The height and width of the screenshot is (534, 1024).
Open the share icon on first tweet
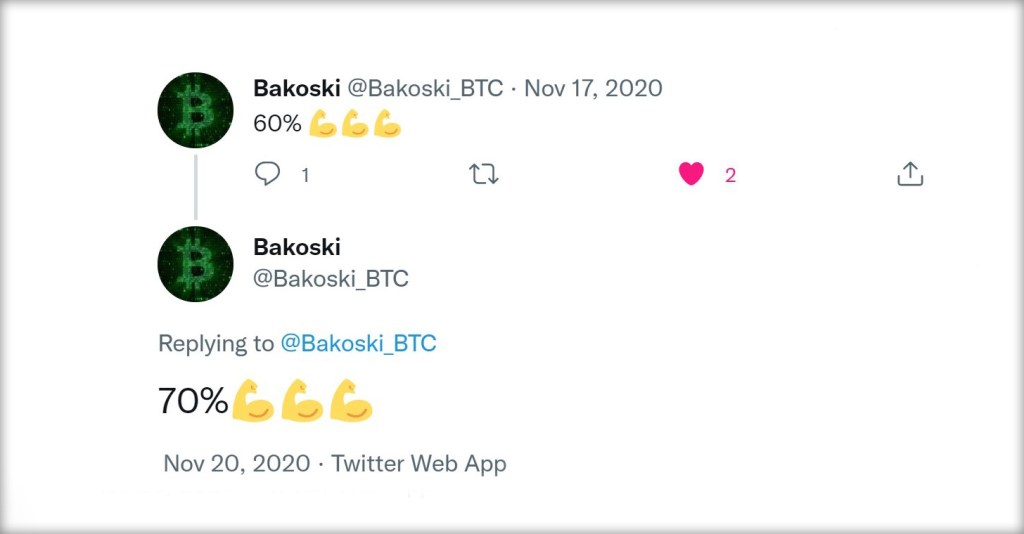click(x=909, y=175)
